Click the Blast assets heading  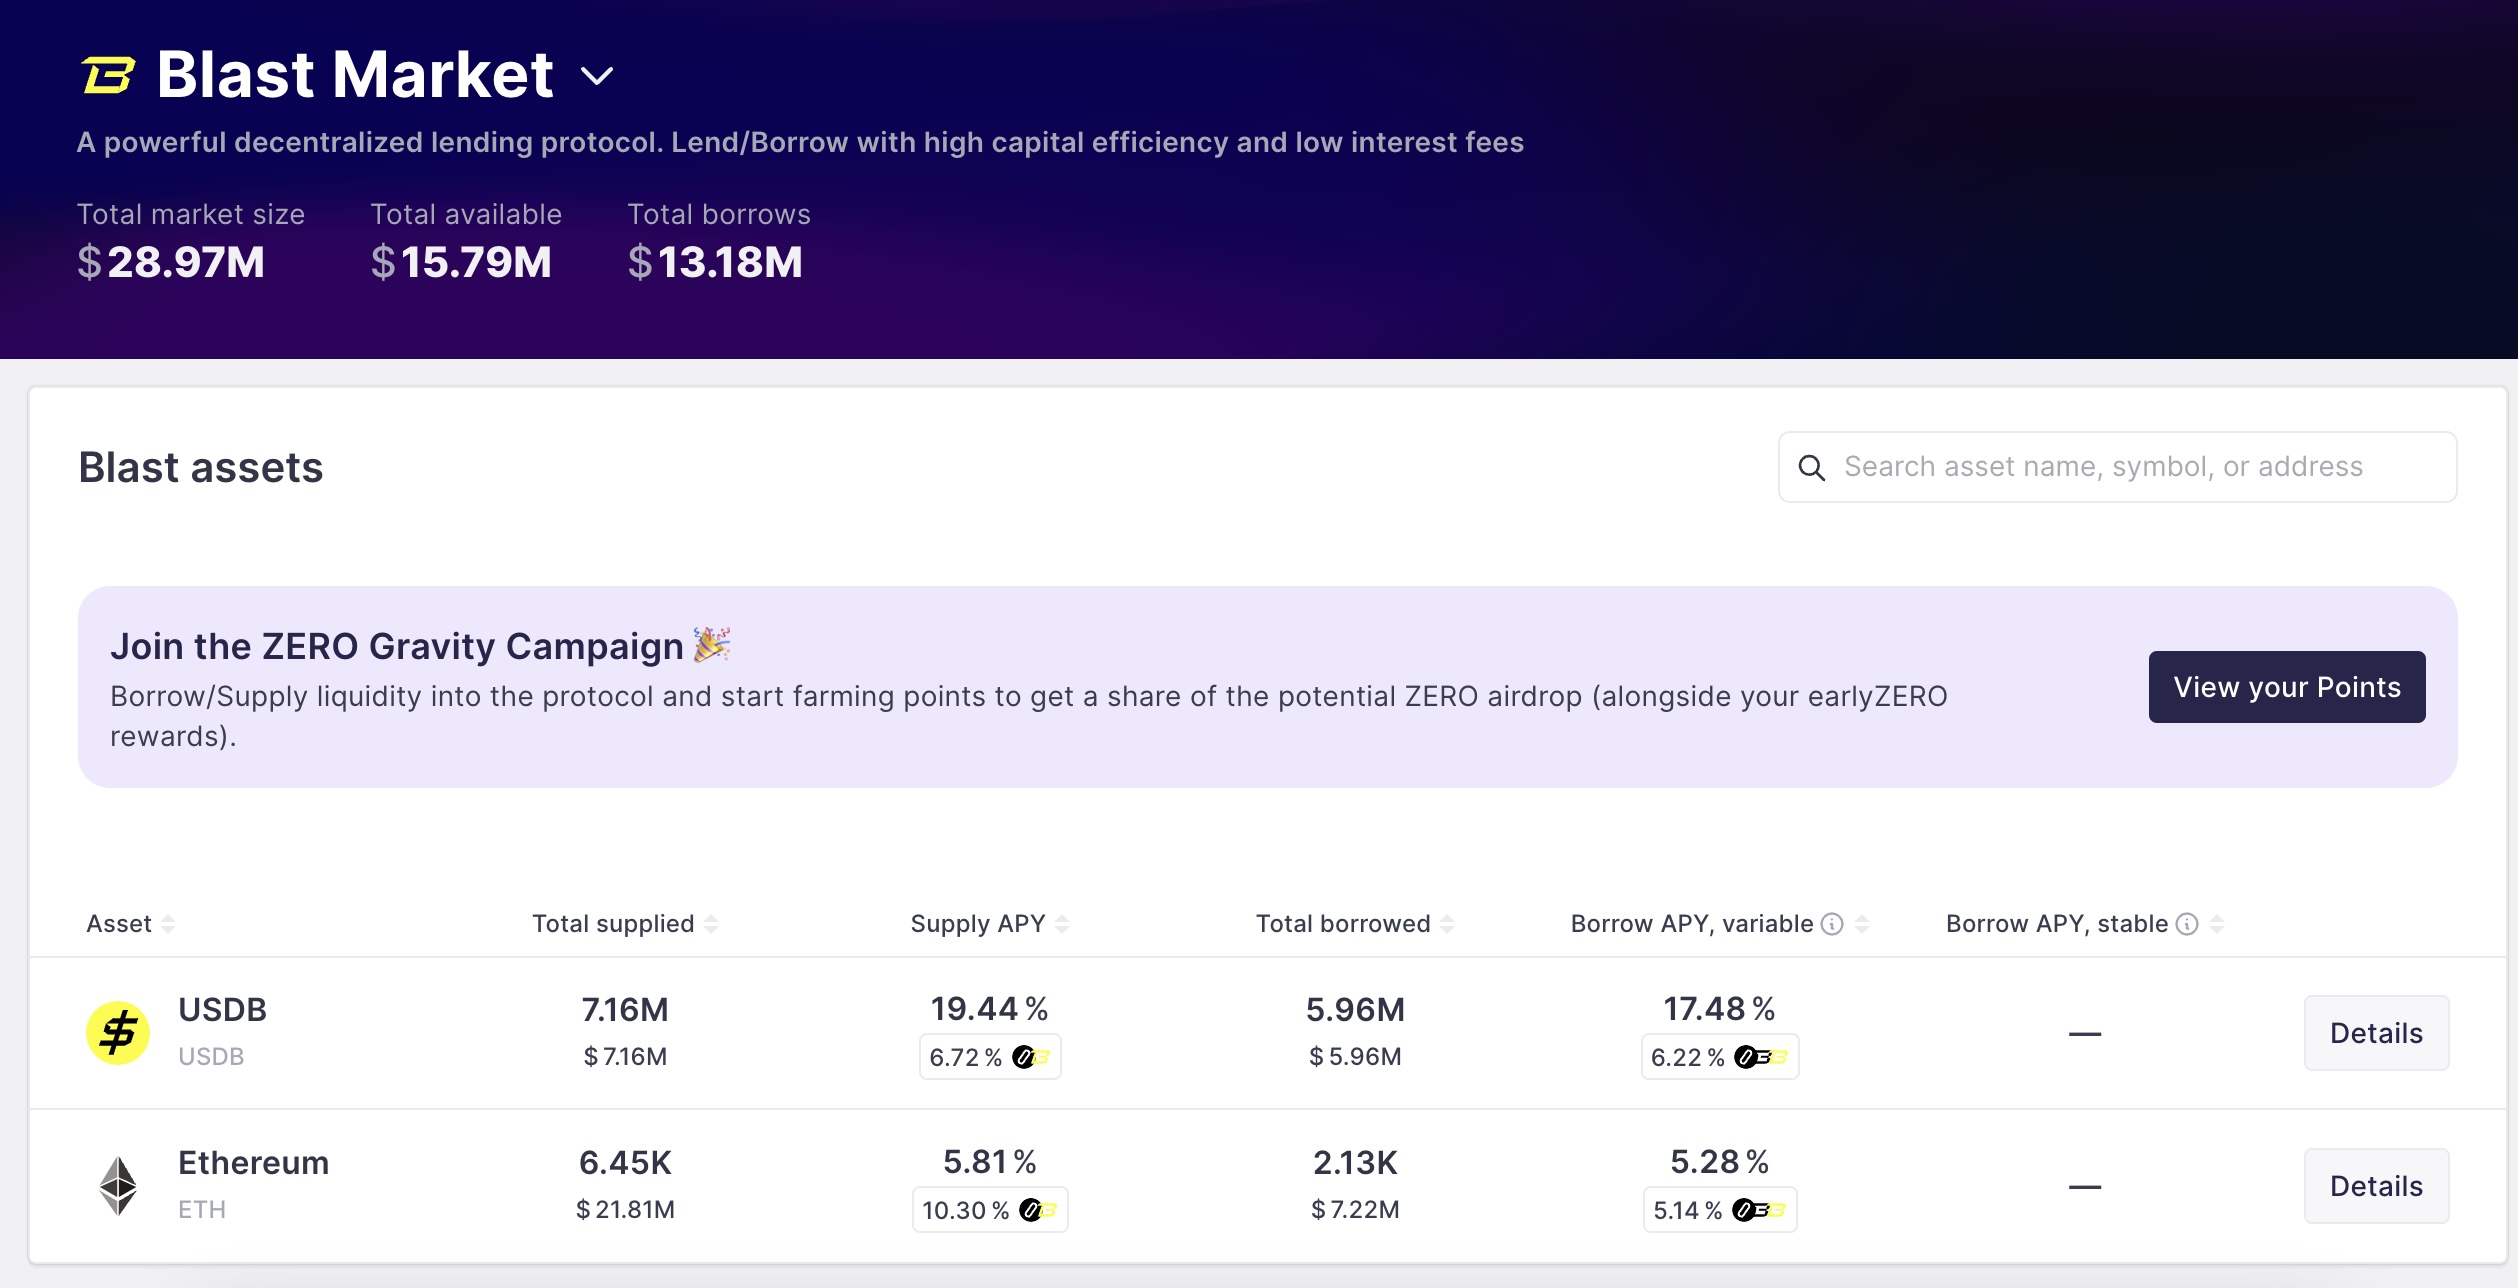click(201, 467)
